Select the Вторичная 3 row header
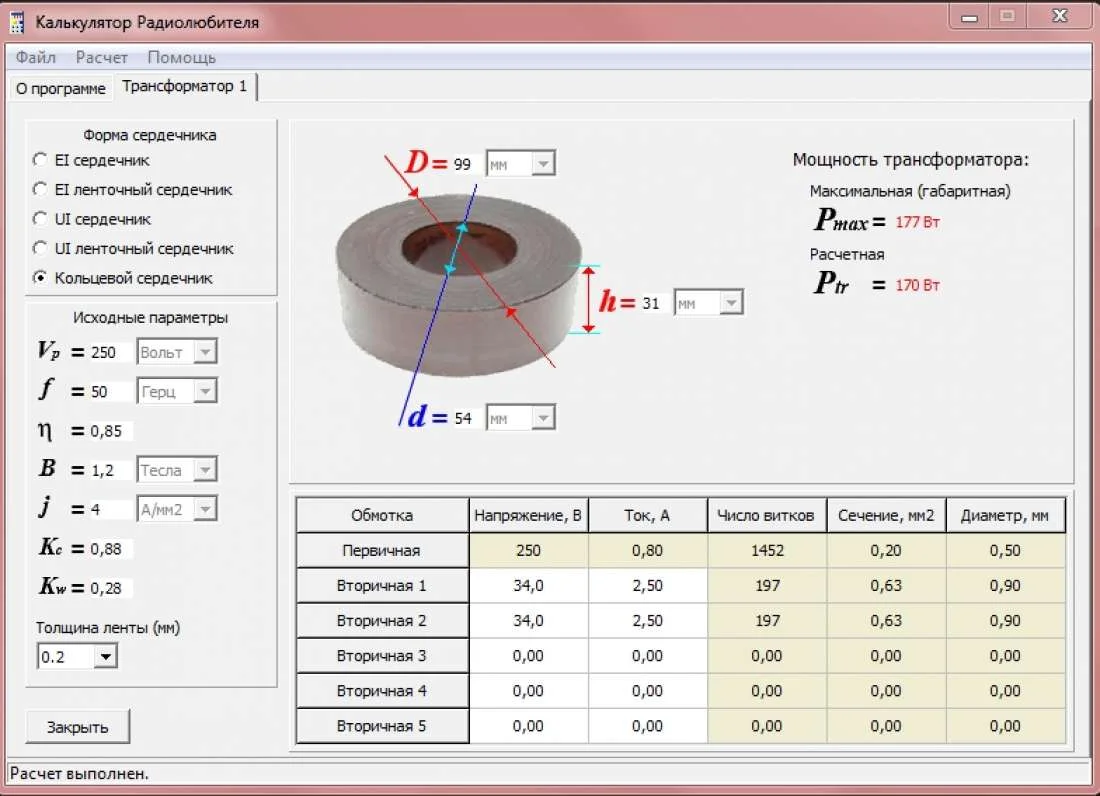This screenshot has width=1100, height=796. [382, 656]
